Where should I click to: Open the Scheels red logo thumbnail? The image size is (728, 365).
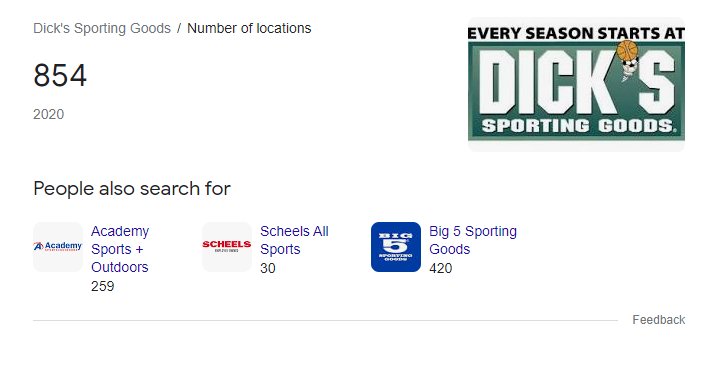pos(227,247)
